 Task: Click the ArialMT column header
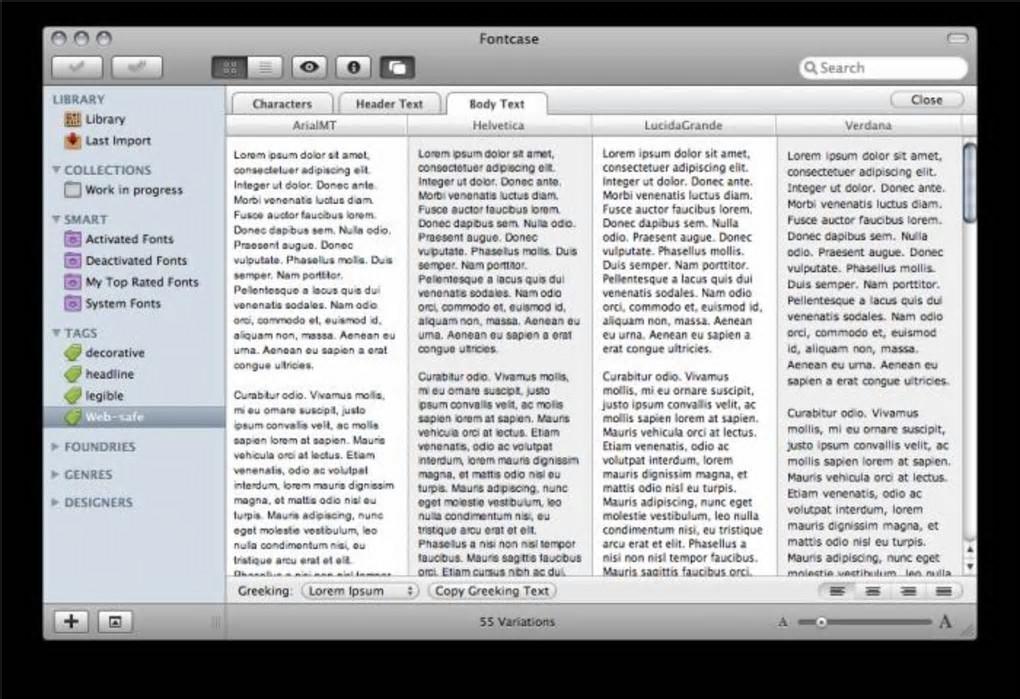pyautogui.click(x=316, y=125)
